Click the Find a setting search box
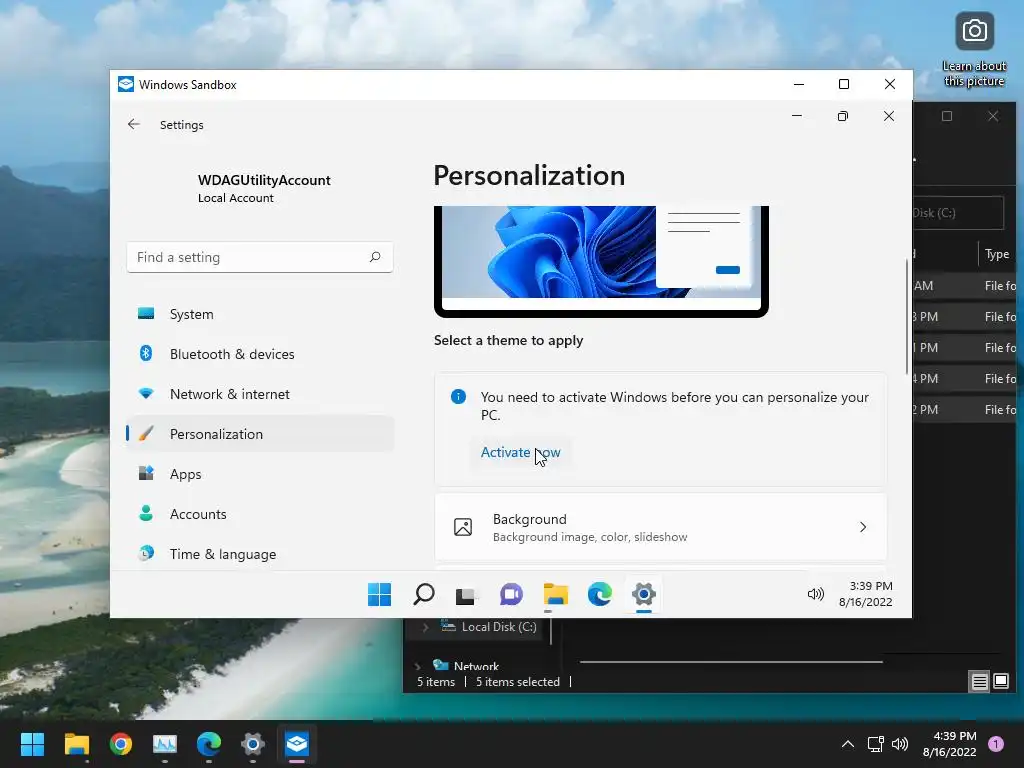The height and width of the screenshot is (768, 1024). [x=260, y=257]
